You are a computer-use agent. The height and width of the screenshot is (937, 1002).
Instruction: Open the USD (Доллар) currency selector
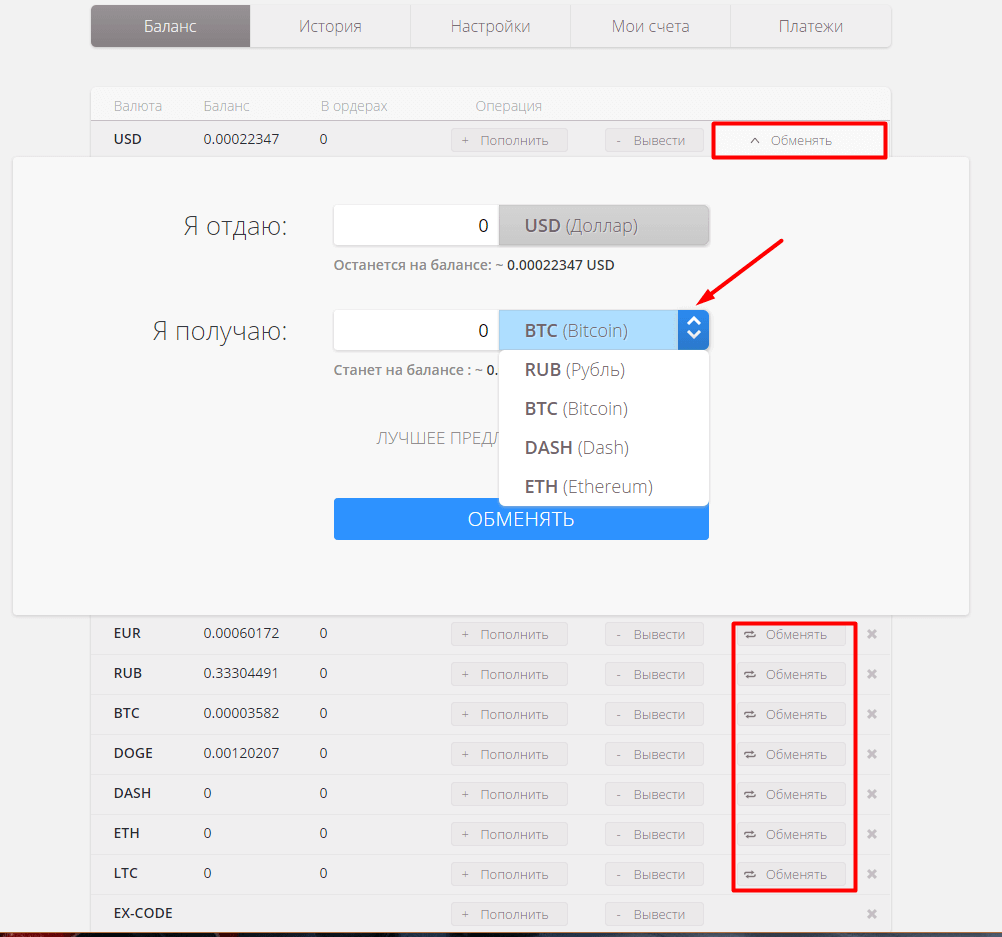pyautogui.click(x=604, y=225)
